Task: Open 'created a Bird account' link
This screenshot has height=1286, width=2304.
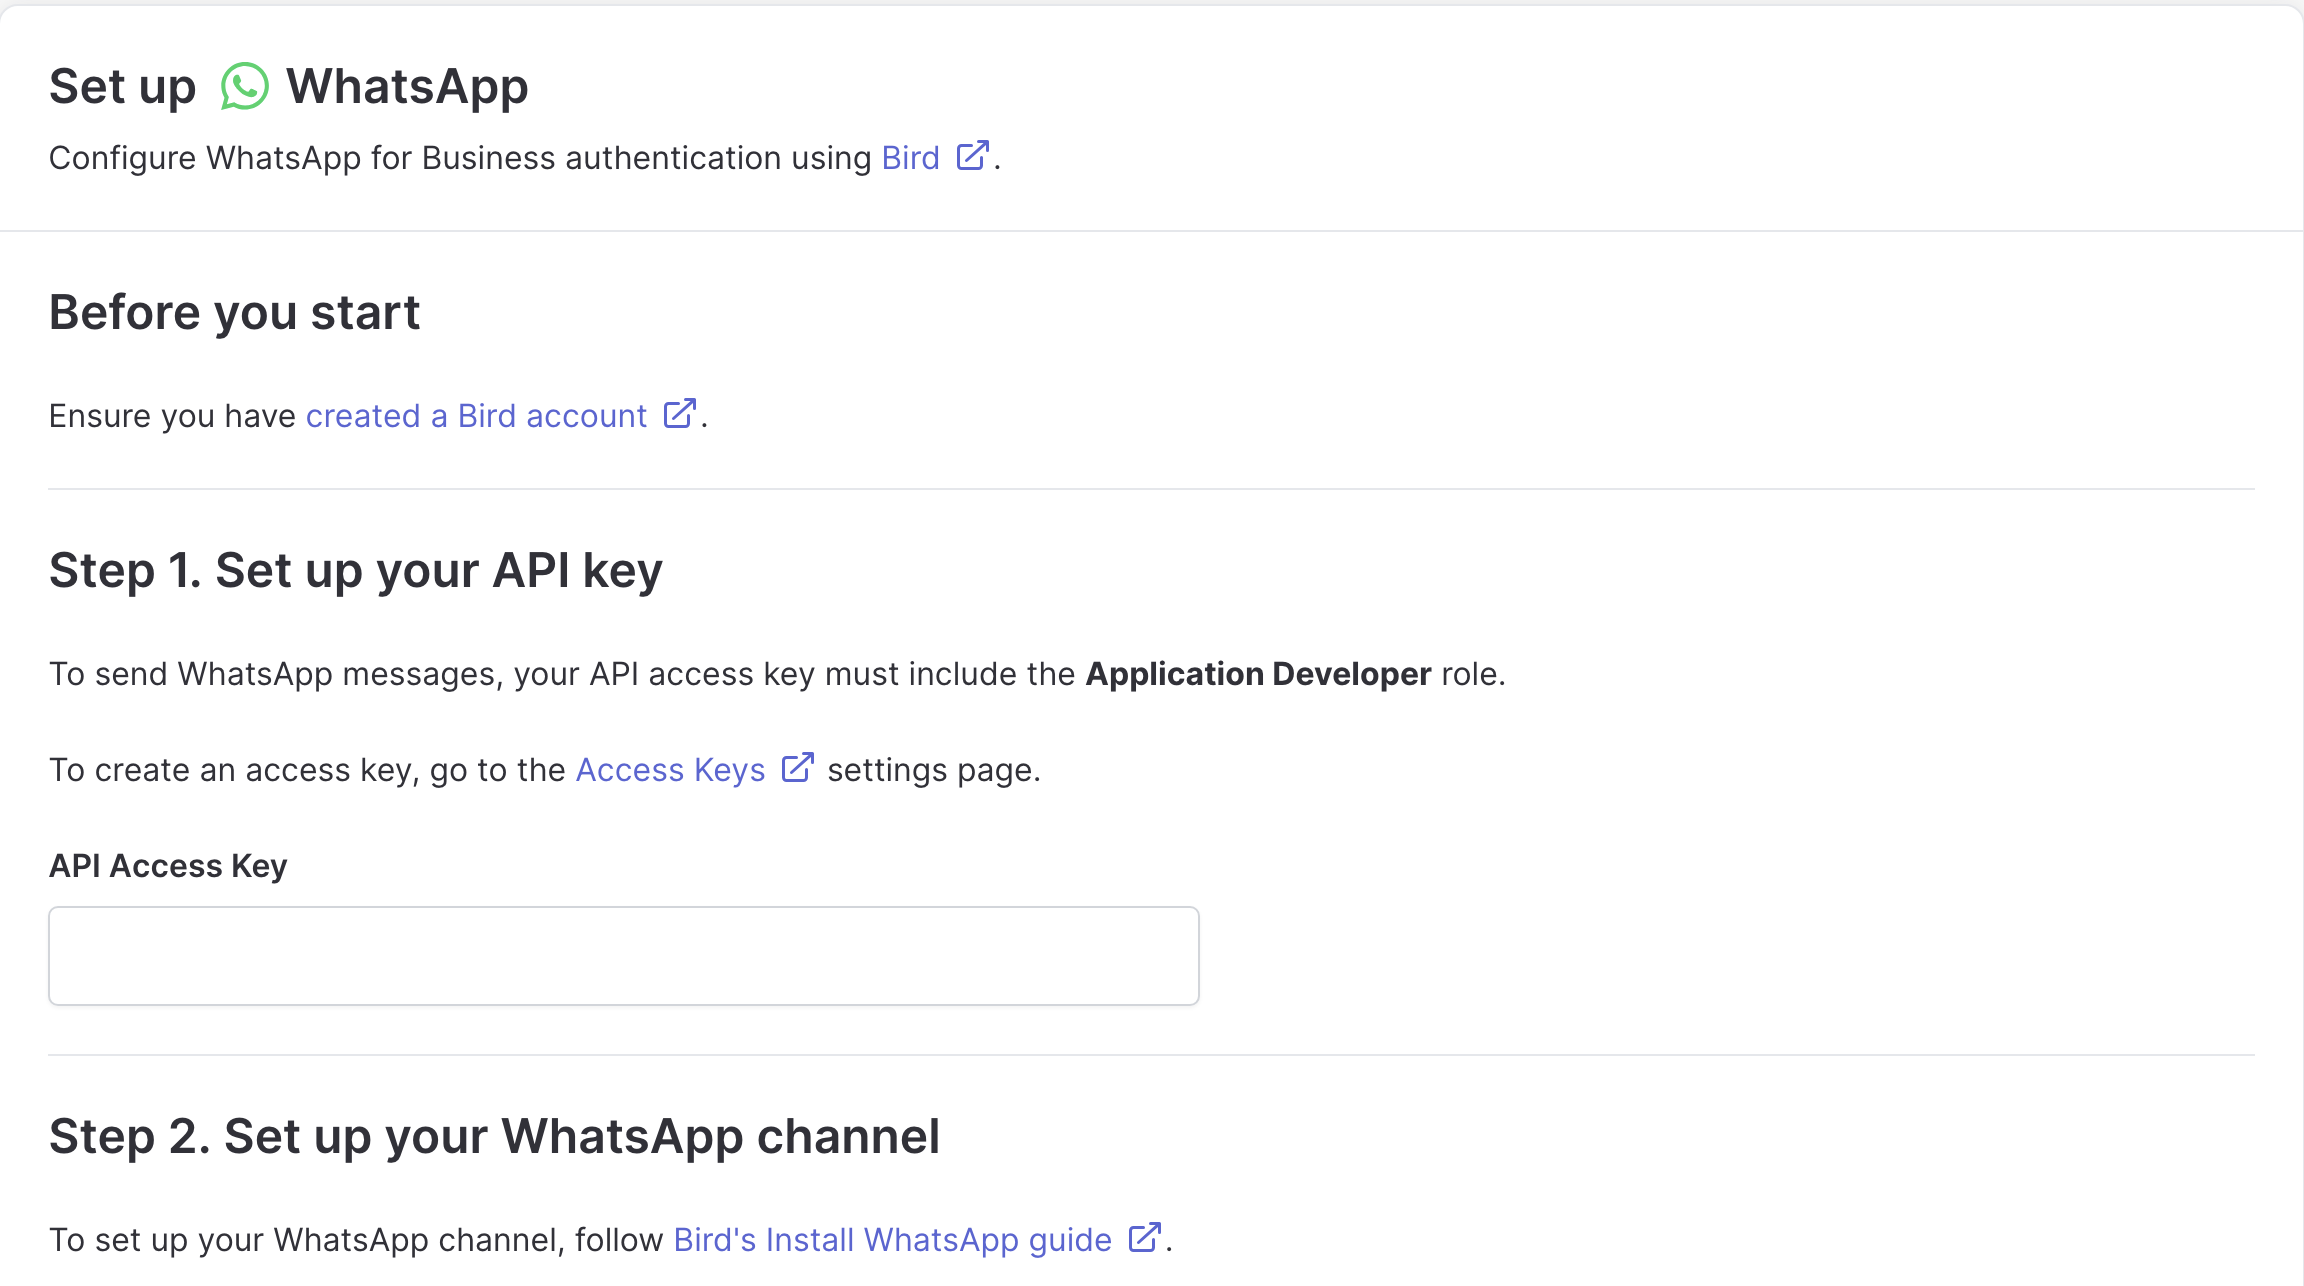Action: click(476, 416)
